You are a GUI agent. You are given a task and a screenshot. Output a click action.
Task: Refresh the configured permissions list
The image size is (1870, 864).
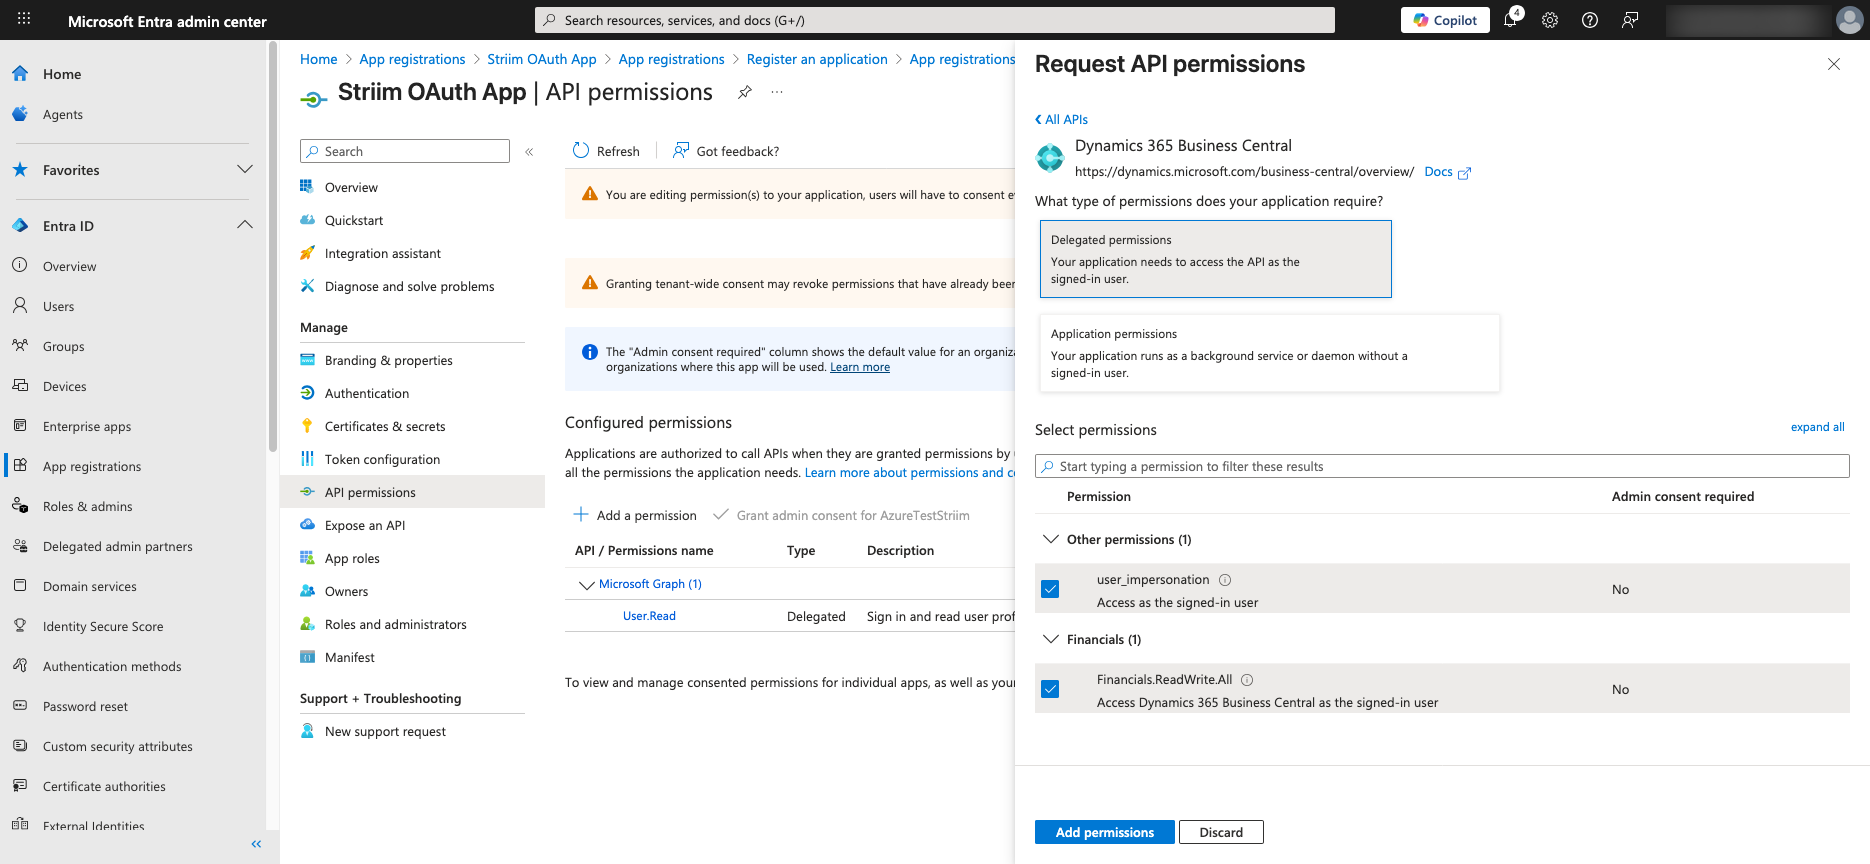pyautogui.click(x=605, y=150)
